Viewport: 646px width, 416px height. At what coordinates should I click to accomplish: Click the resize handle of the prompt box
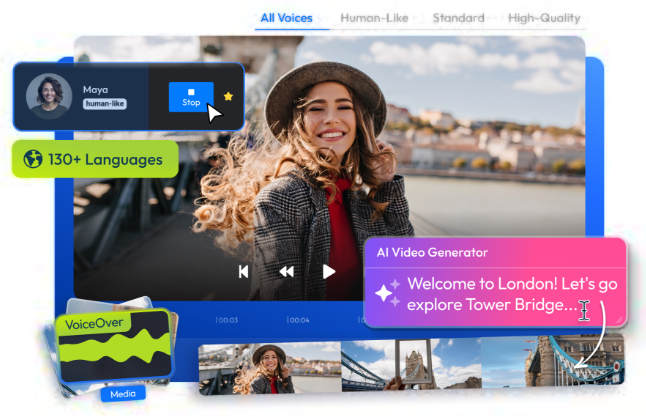[620, 320]
